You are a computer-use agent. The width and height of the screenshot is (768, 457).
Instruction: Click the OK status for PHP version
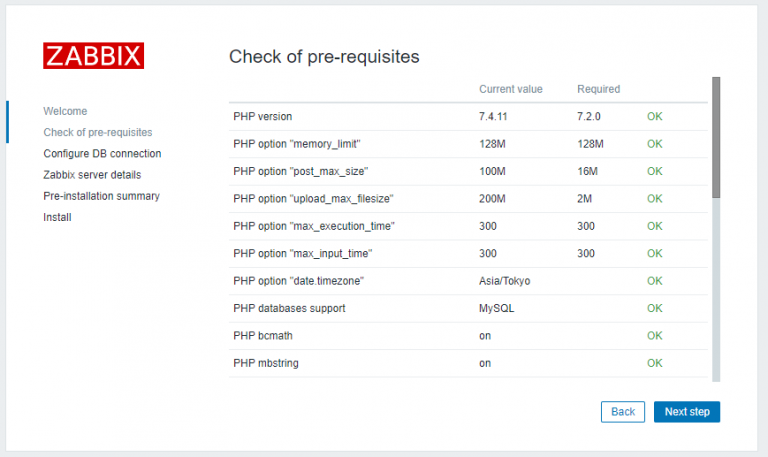[655, 117]
